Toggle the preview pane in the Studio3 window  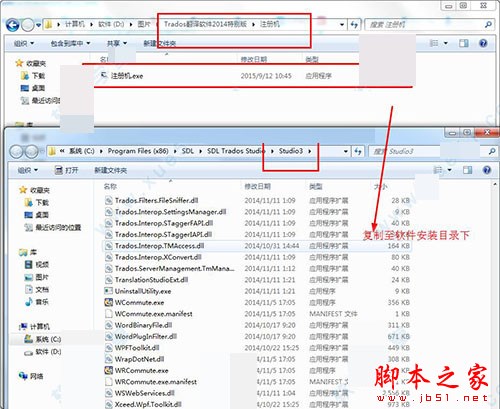click(x=467, y=170)
